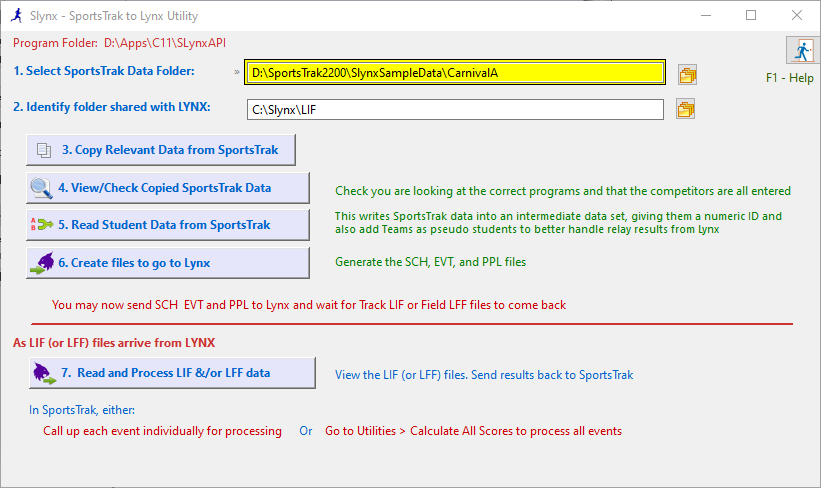The width and height of the screenshot is (821, 488).
Task: Click 'As LIF (or LFF) files arrive from LYNX' heading
Action: click(114, 343)
